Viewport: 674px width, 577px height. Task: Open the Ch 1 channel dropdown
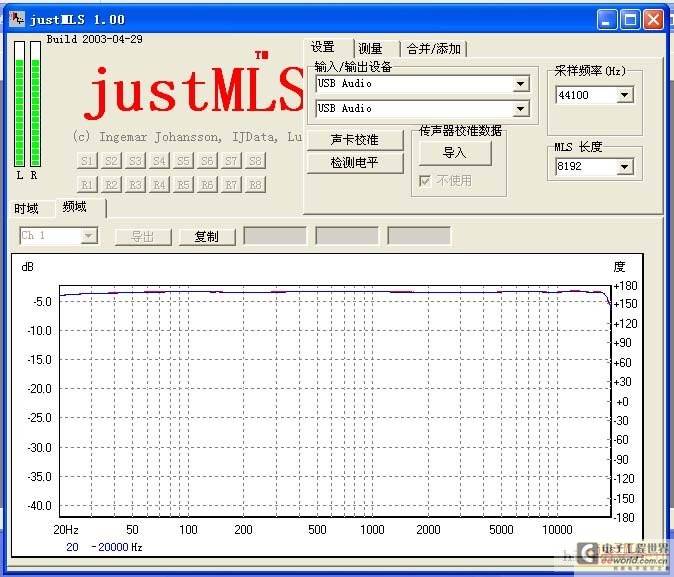(x=89, y=236)
